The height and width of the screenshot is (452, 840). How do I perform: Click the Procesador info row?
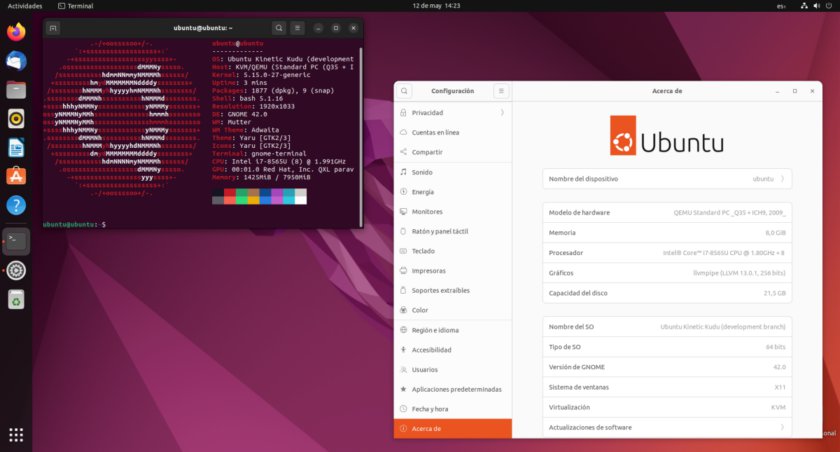(667, 253)
